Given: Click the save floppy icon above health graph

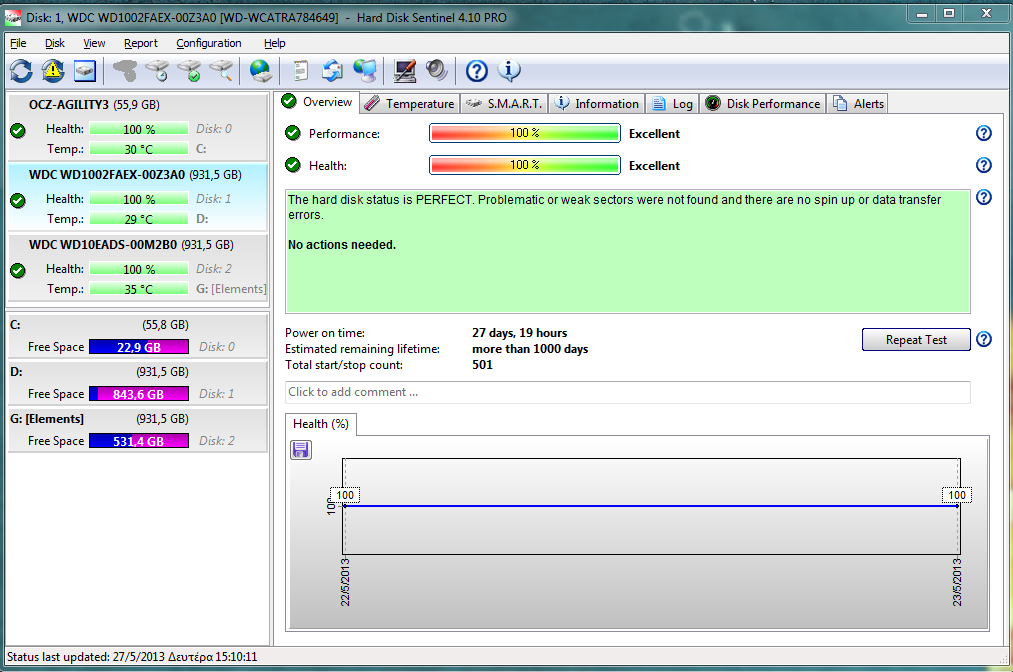Looking at the screenshot, I should click(301, 450).
